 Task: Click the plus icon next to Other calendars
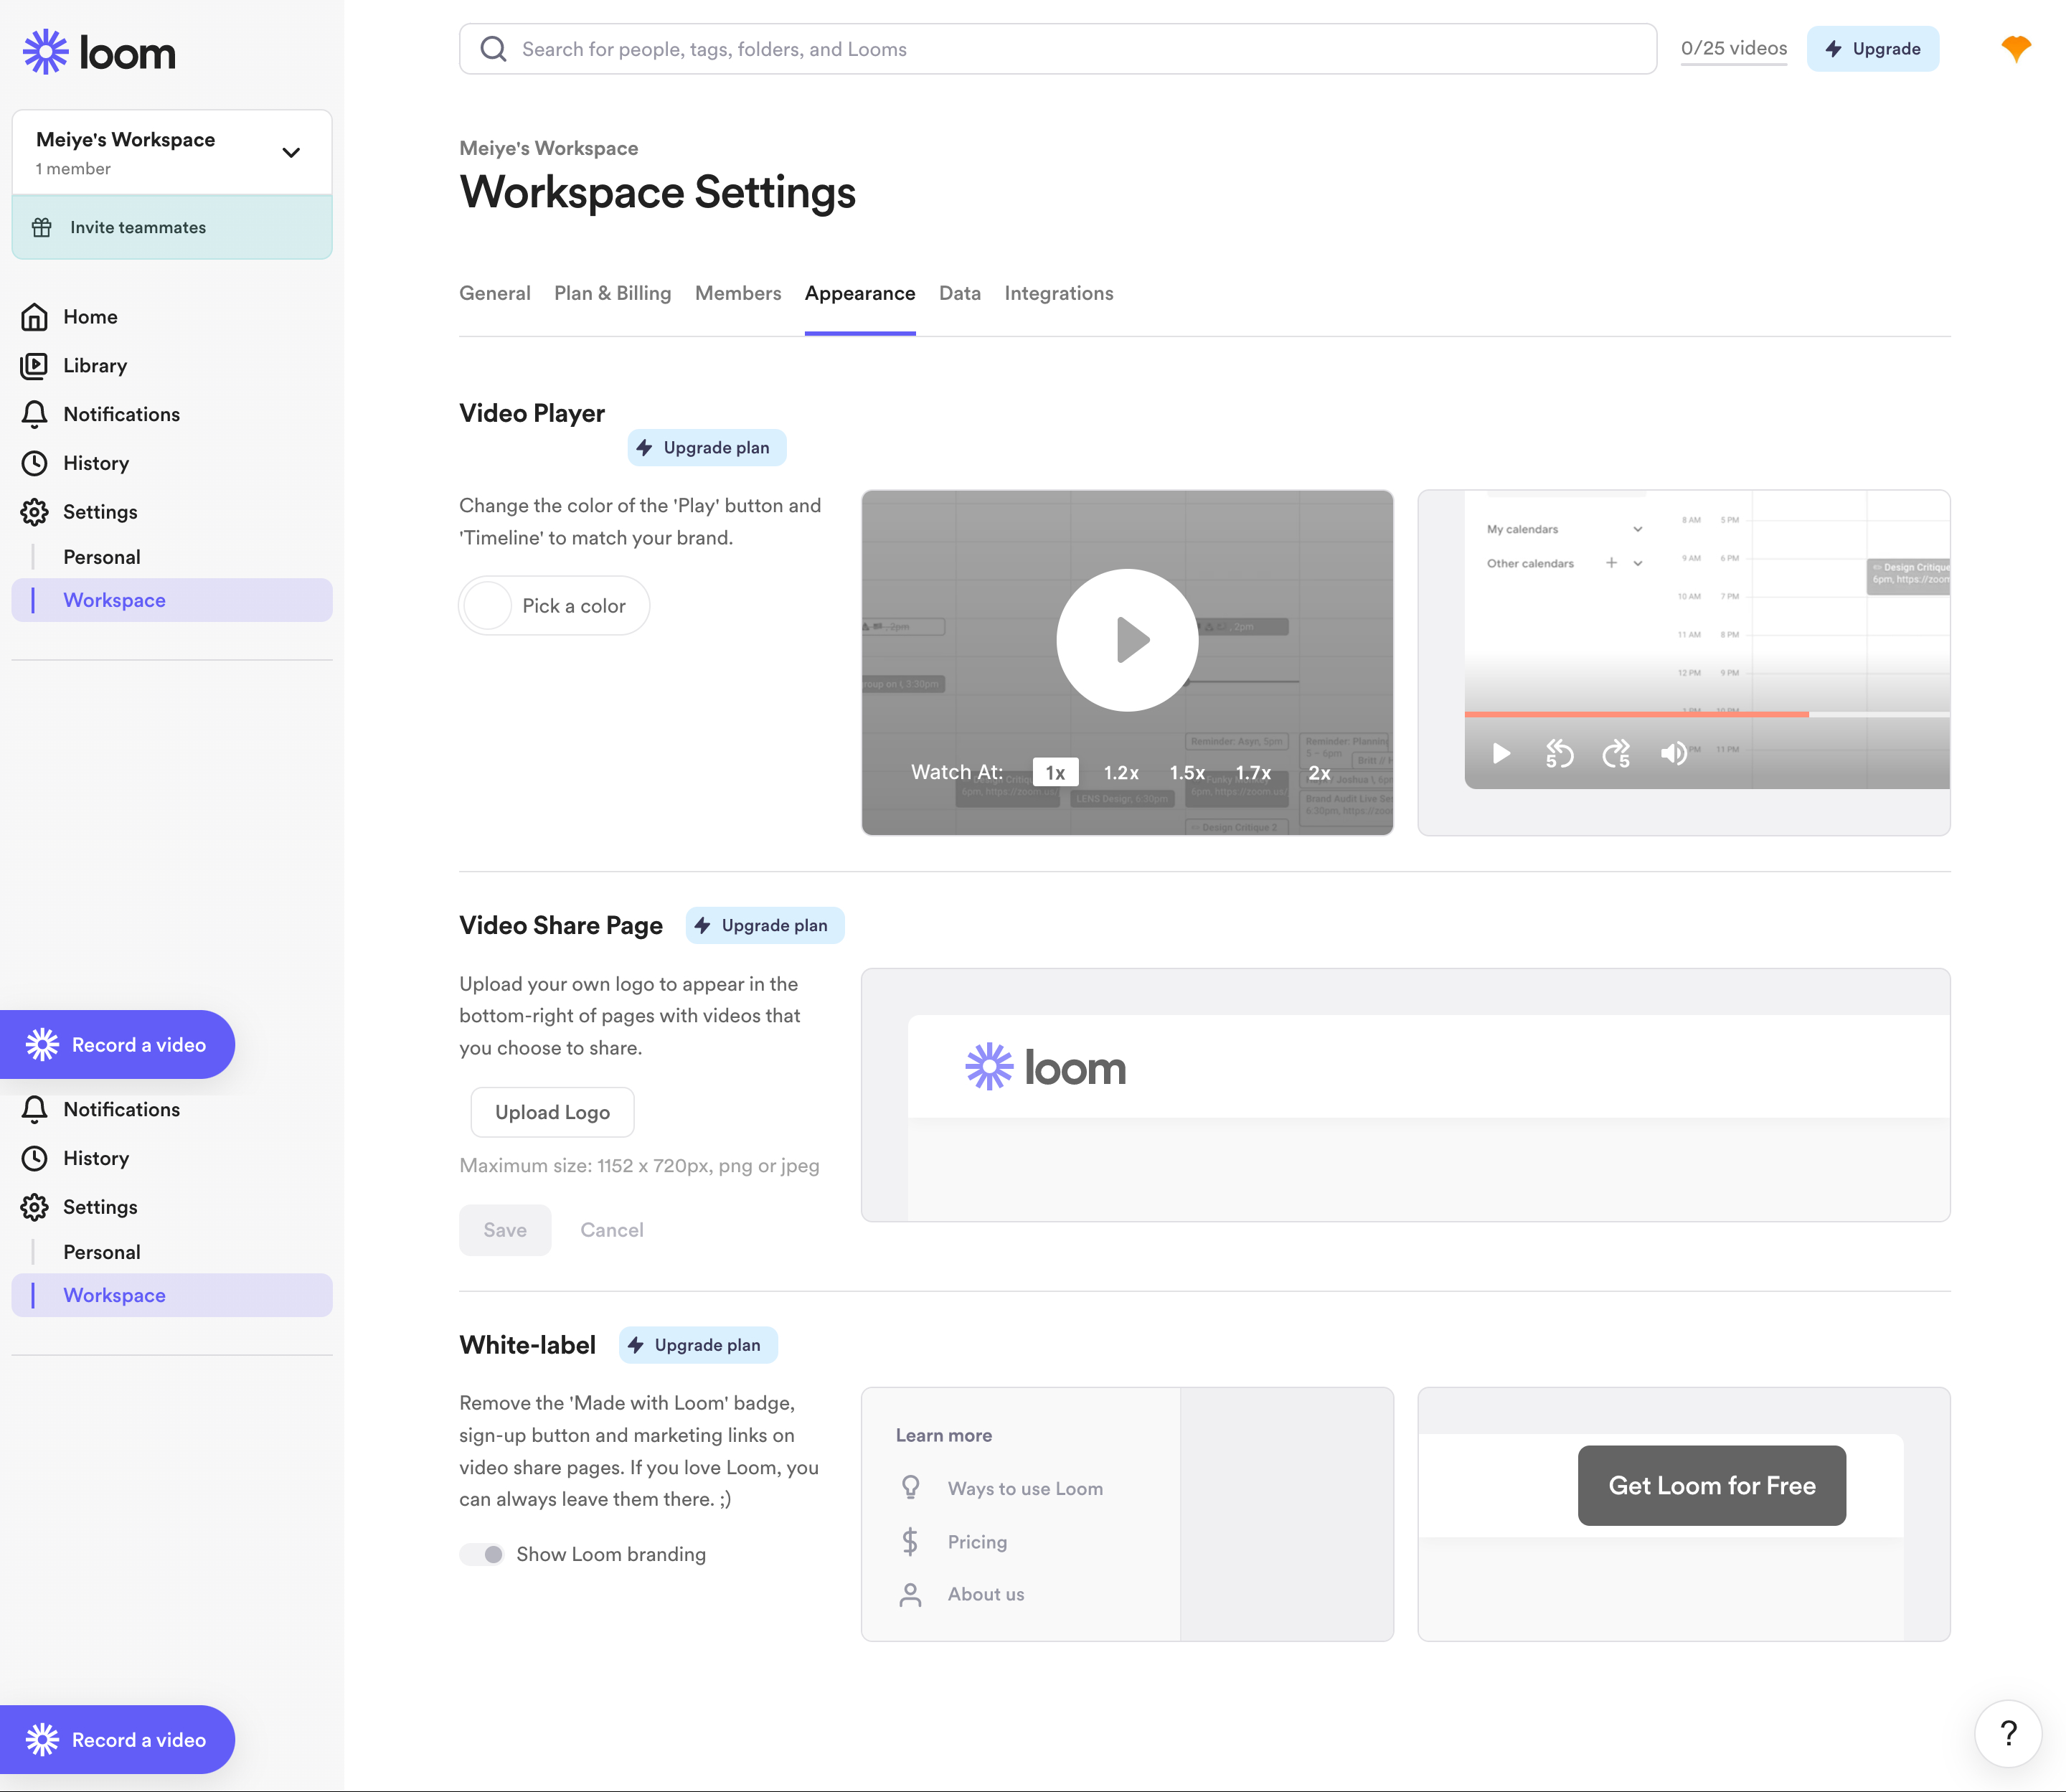tap(1611, 563)
